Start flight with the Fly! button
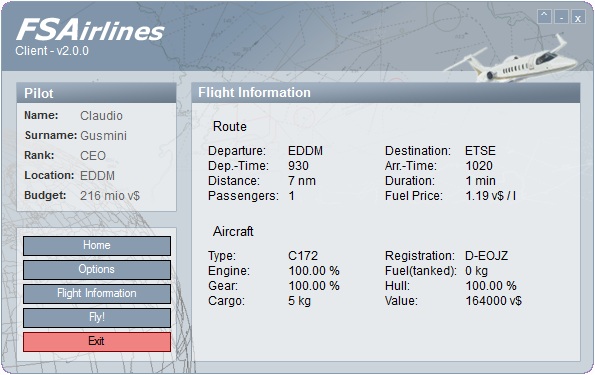Screen dimensions: 595x375 97,317
